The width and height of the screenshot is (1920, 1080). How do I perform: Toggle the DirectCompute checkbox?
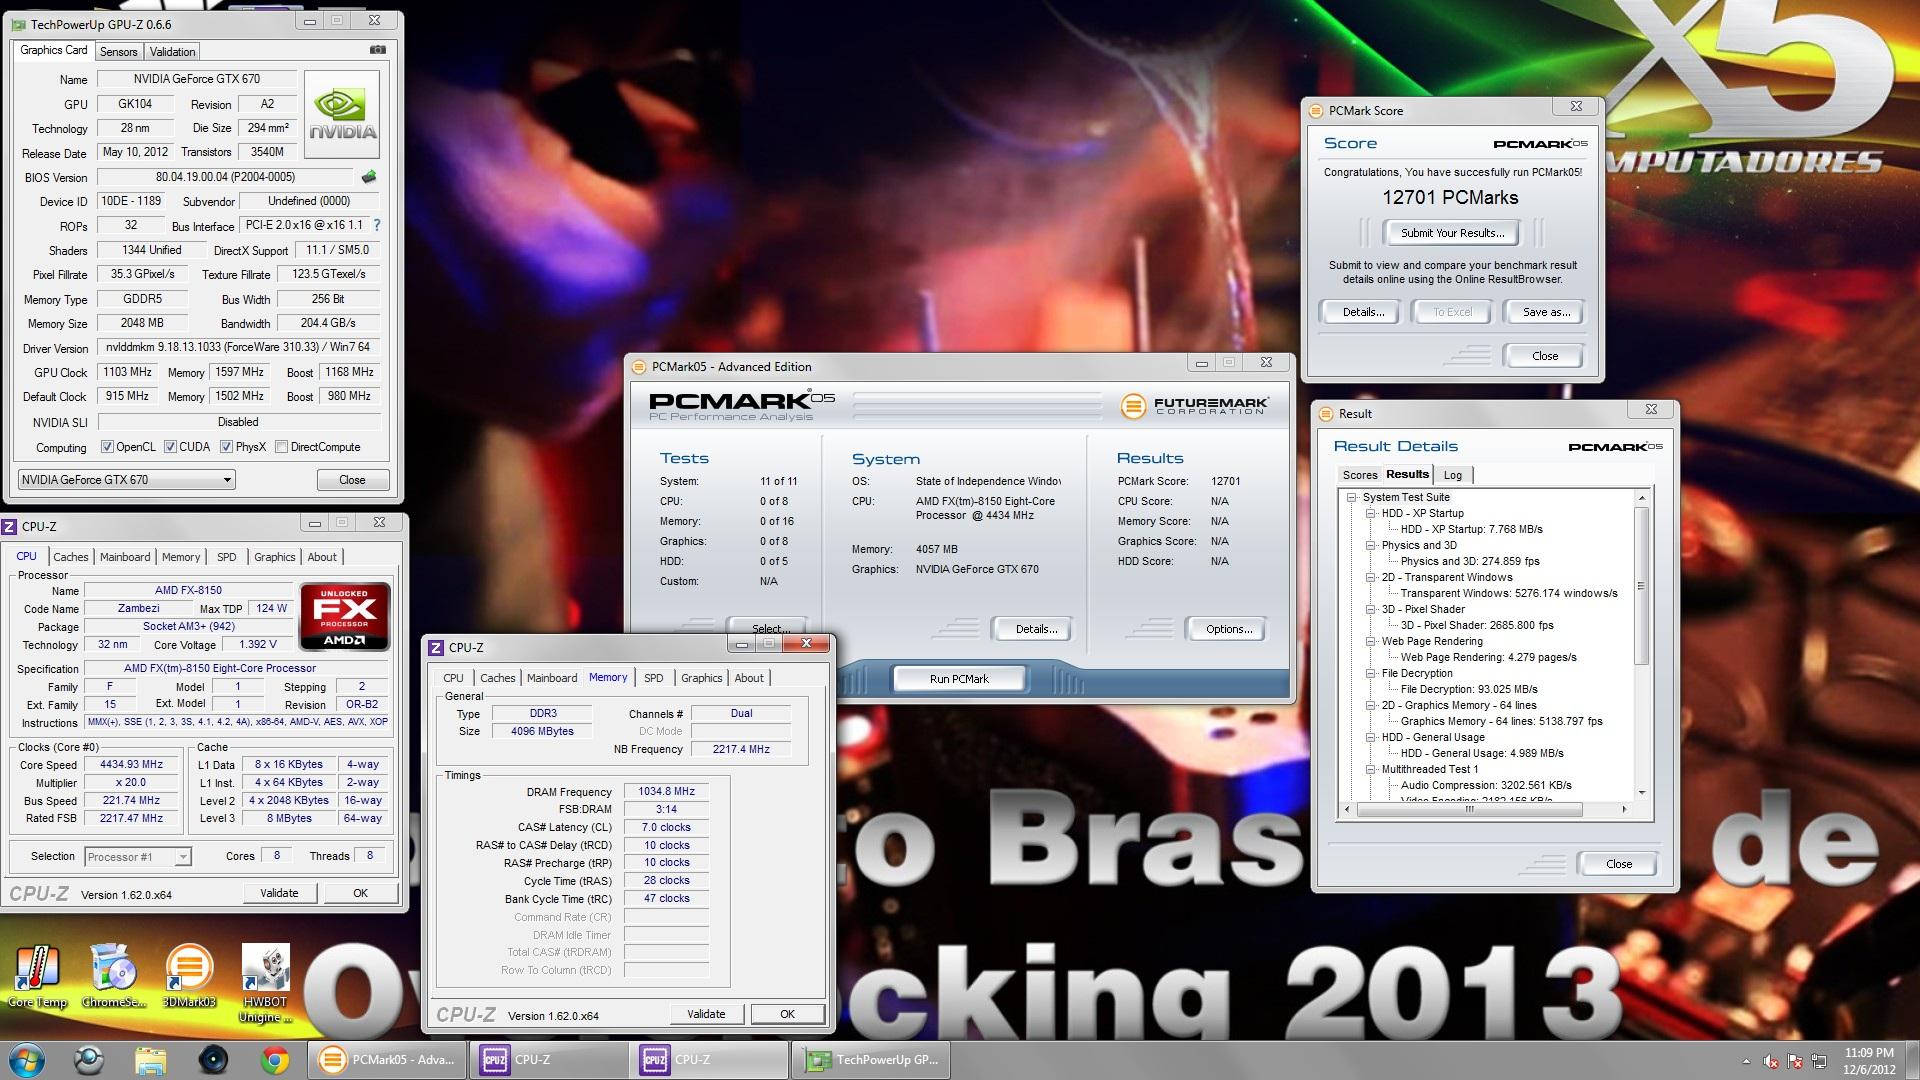[281, 447]
